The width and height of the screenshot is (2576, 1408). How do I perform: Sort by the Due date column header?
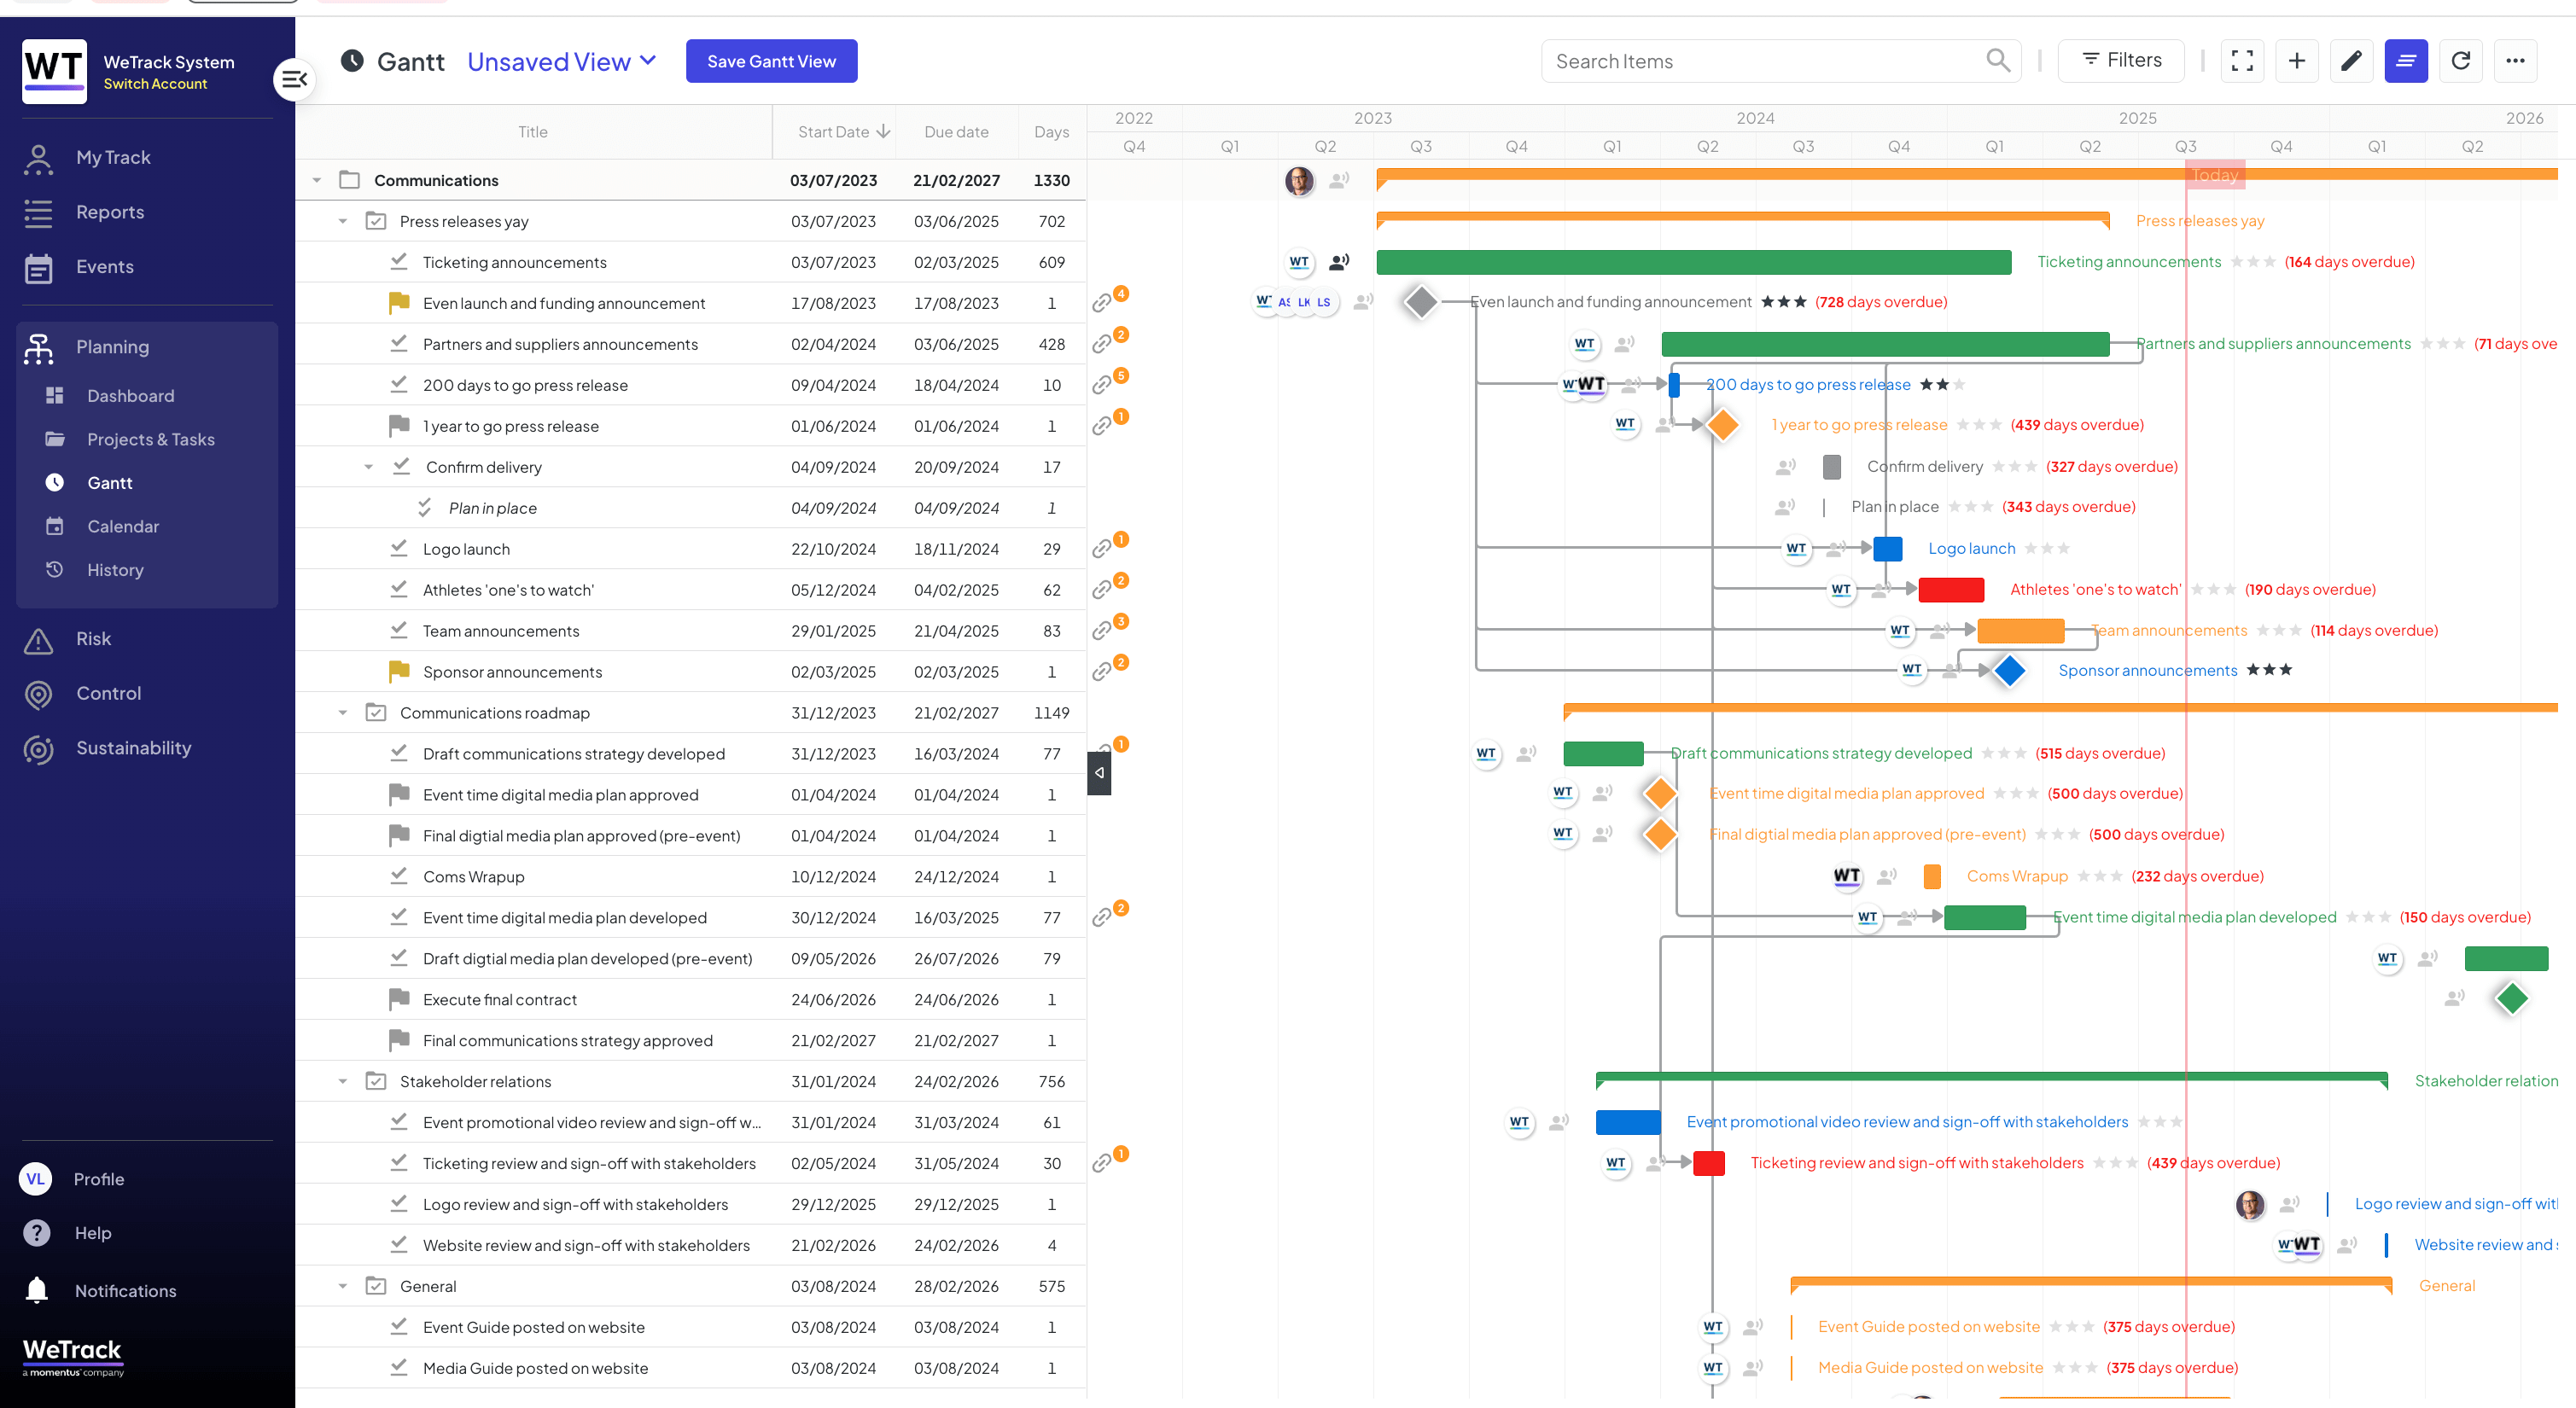coord(956,132)
